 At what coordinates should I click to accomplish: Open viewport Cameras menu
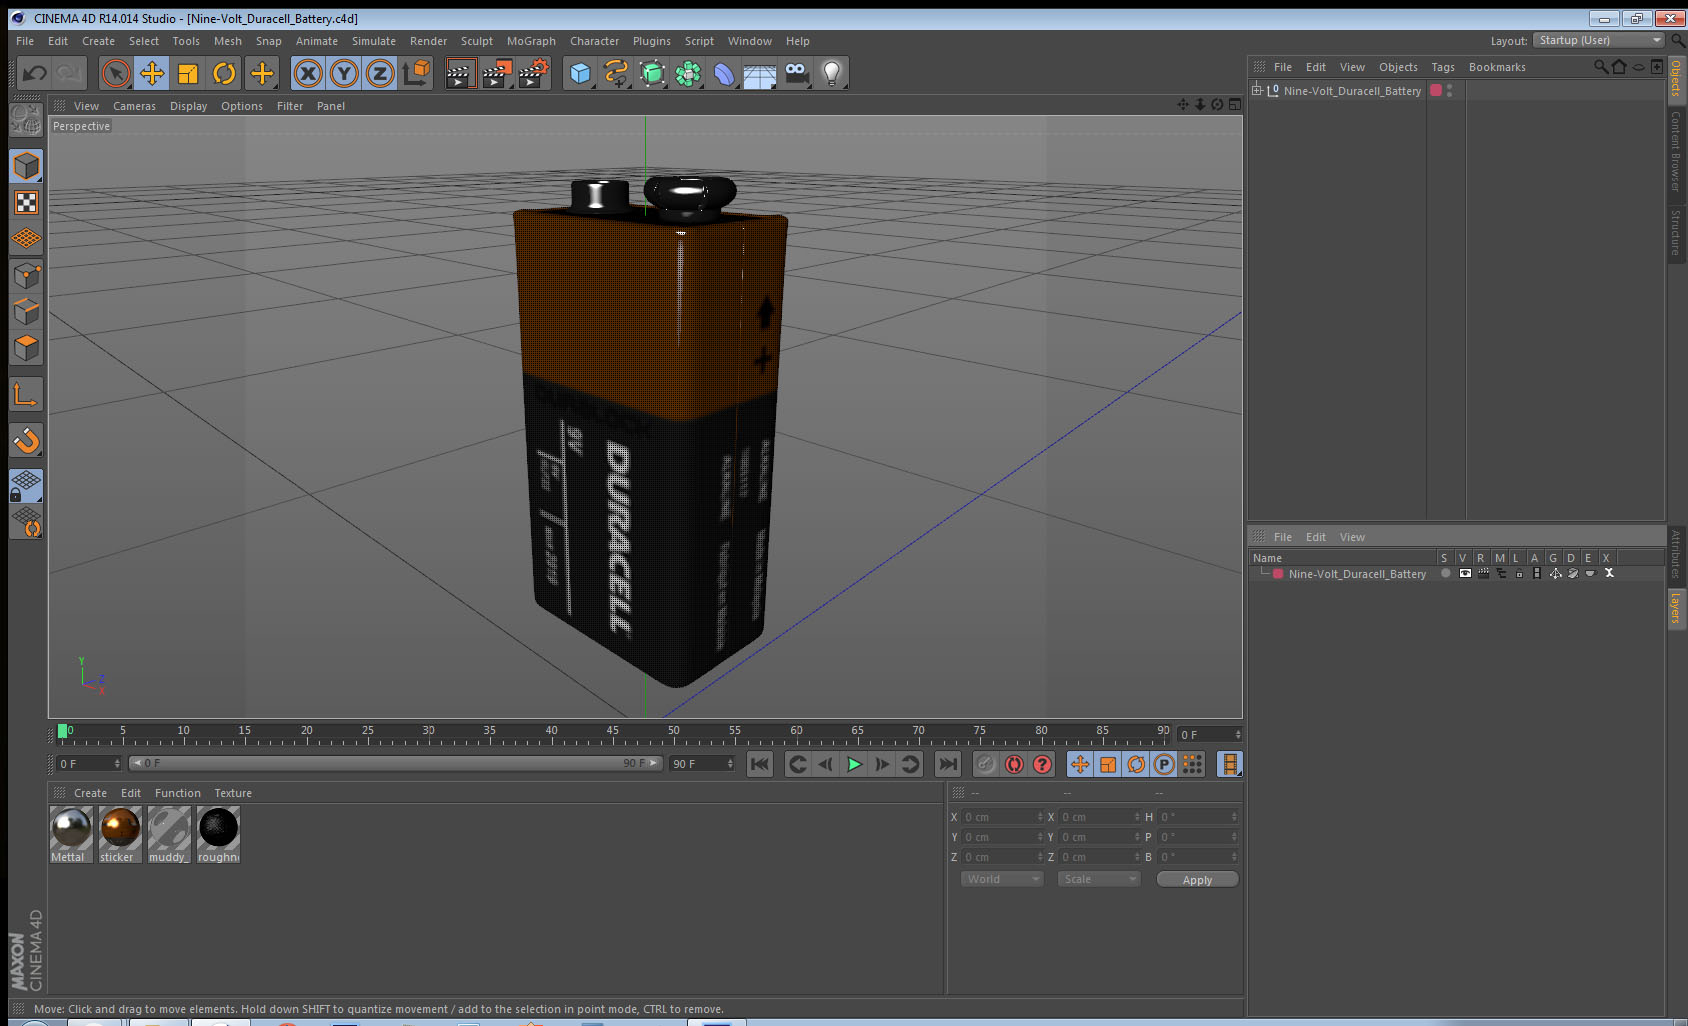[x=134, y=106]
